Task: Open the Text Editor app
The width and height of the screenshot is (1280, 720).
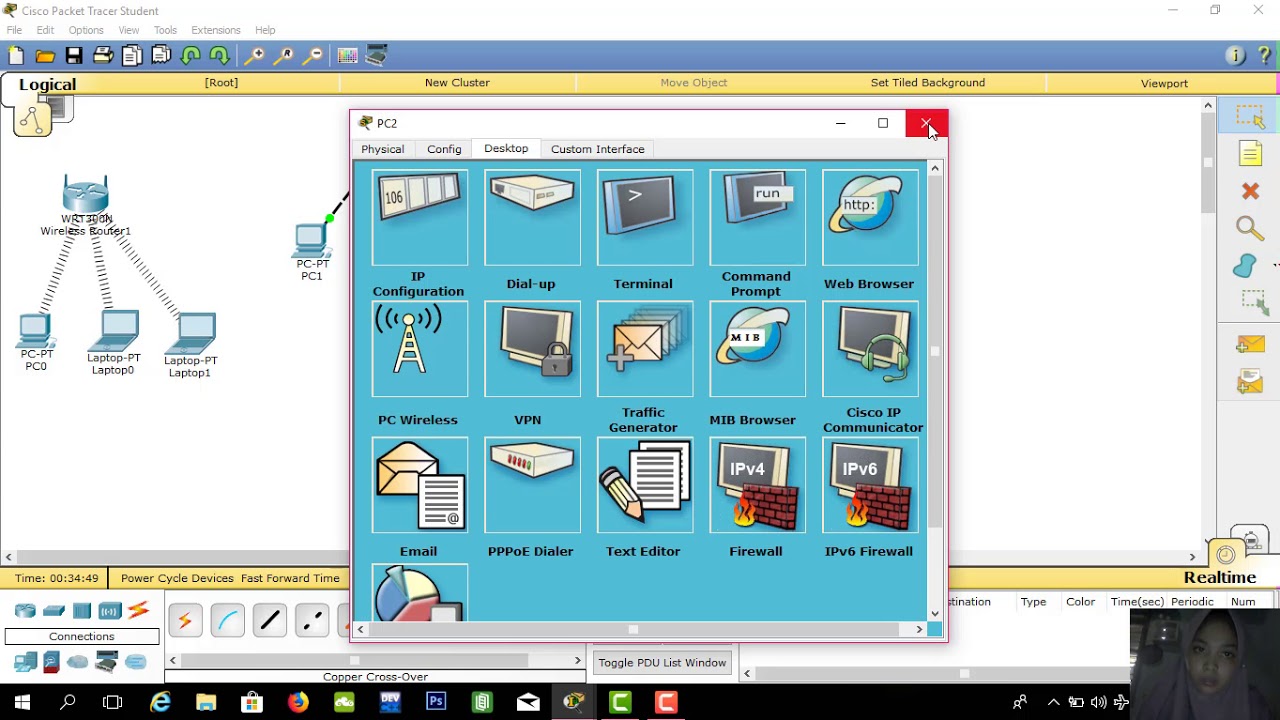Action: tap(645, 485)
